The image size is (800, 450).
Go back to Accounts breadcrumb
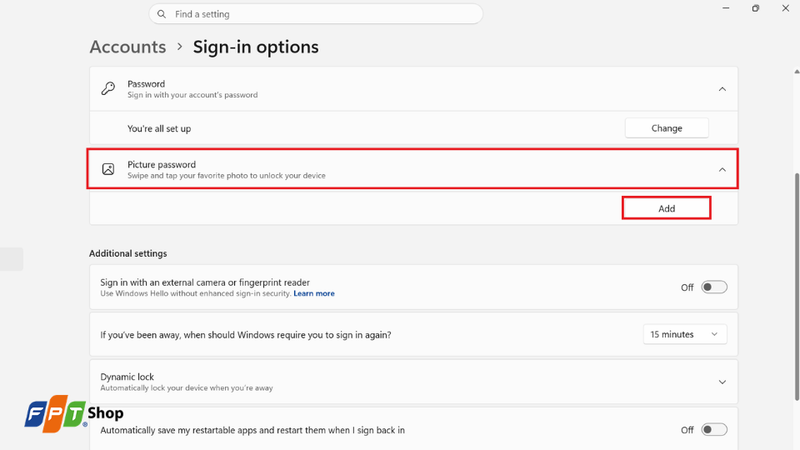[x=128, y=47]
